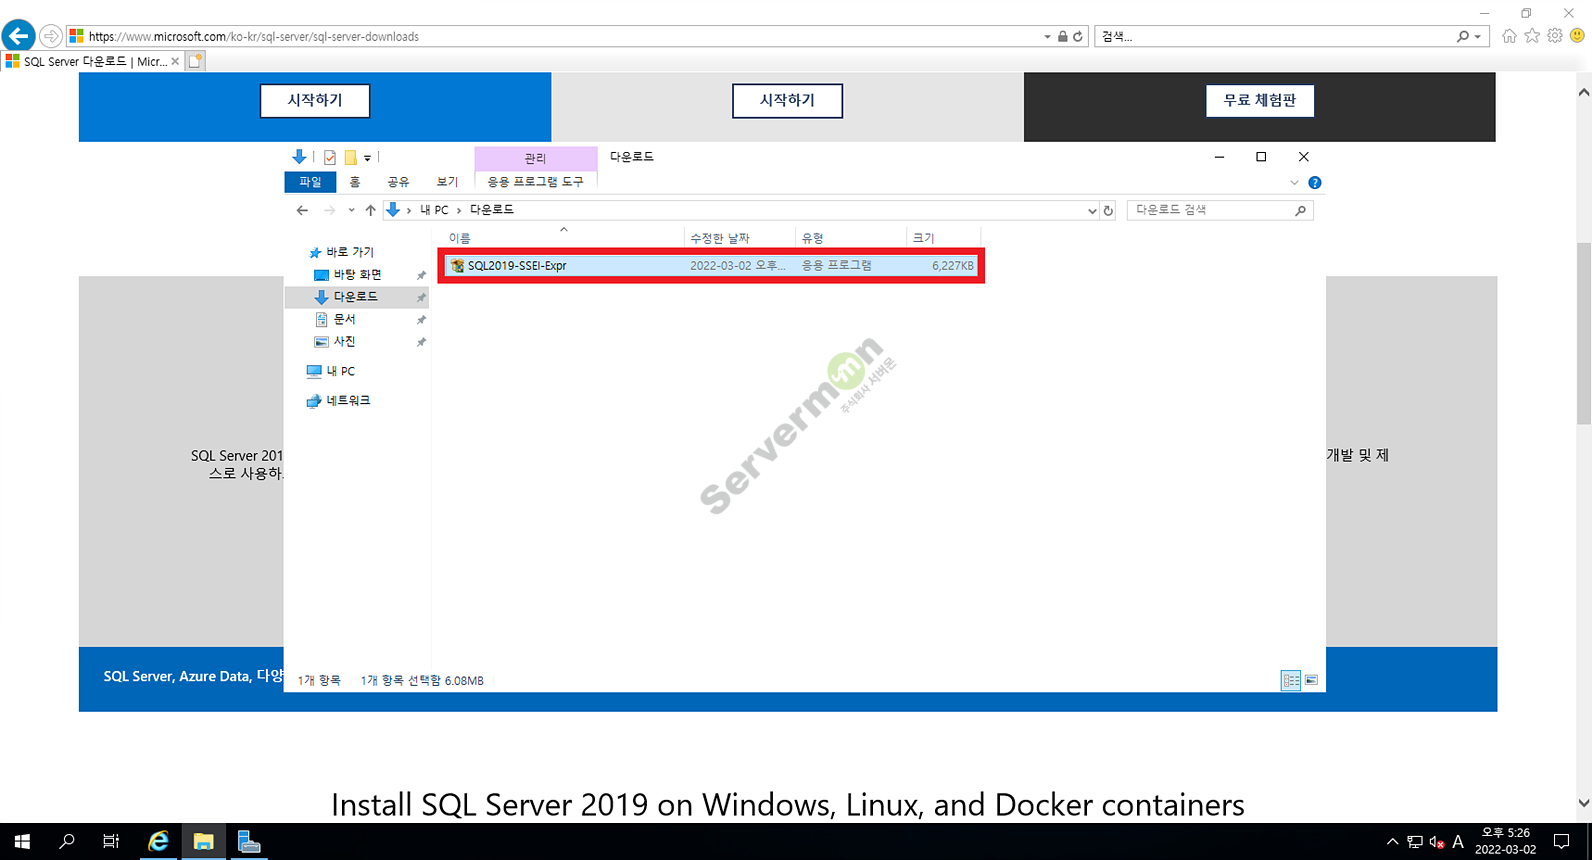Click Explorer forward arrow
The height and width of the screenshot is (860, 1592).
[x=329, y=210]
